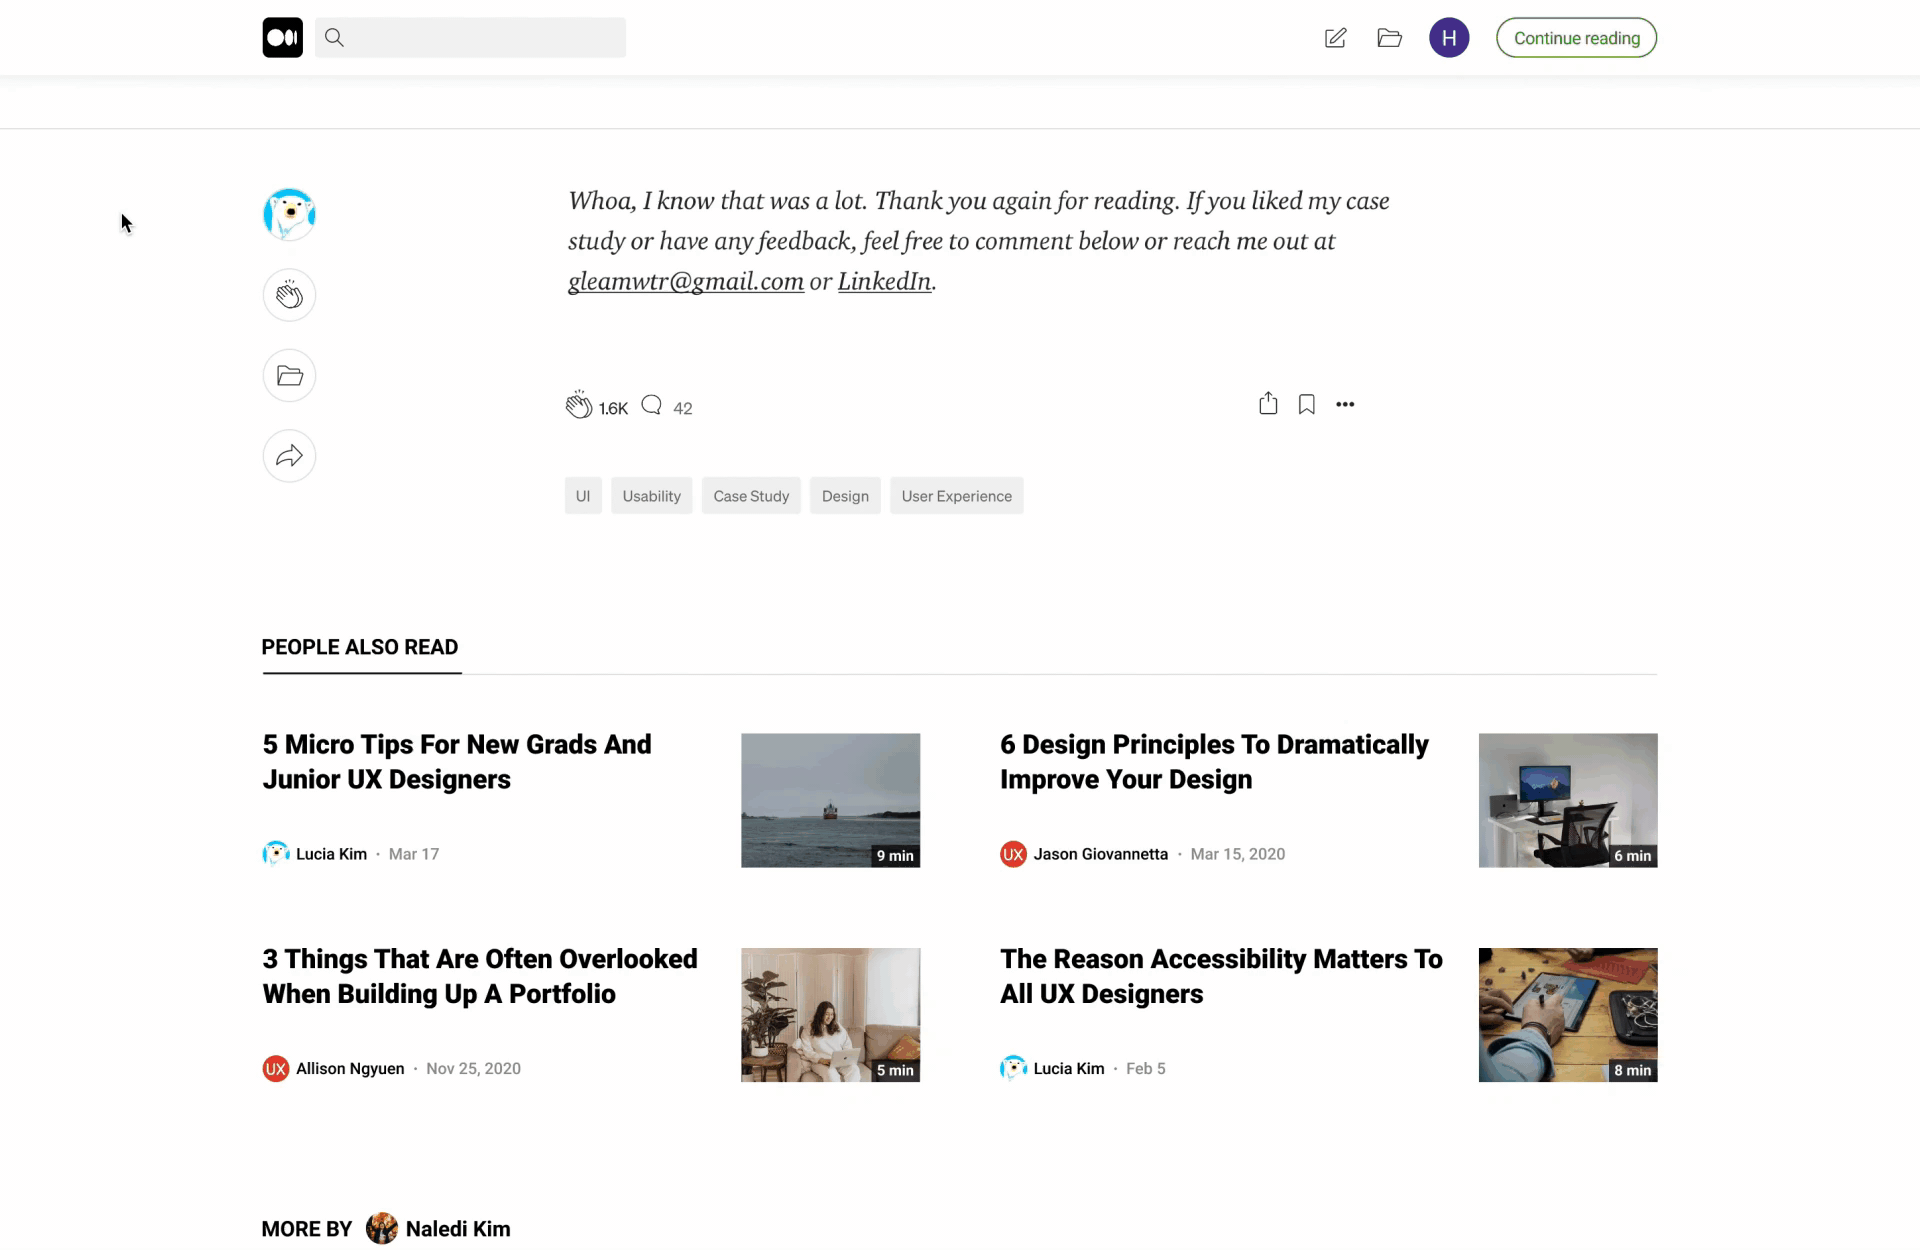Click the 5 min read badge
The width and height of the screenshot is (1920, 1250).
point(895,1070)
